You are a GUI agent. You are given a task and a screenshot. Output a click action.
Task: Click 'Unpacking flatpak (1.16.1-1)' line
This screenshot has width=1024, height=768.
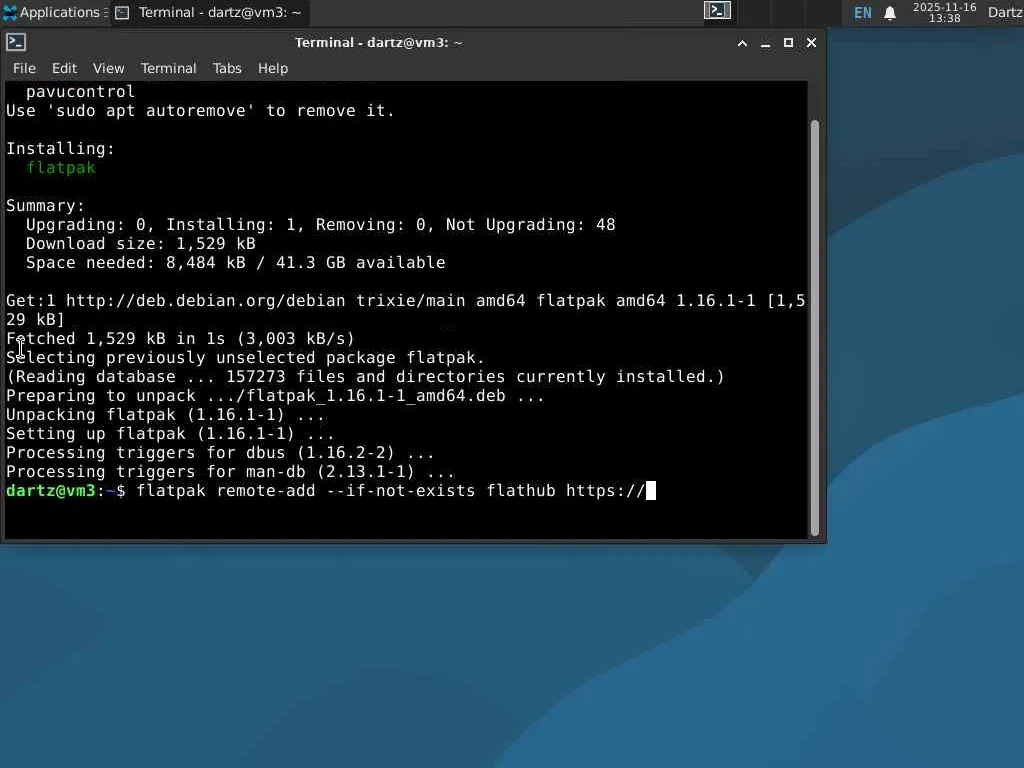[165, 415]
